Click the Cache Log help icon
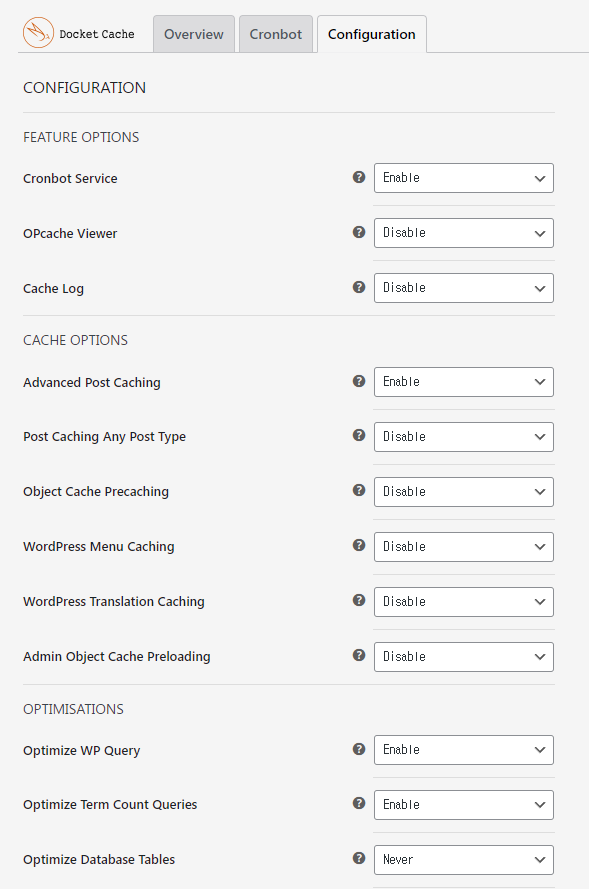Image resolution: width=589 pixels, height=889 pixels. (x=359, y=287)
